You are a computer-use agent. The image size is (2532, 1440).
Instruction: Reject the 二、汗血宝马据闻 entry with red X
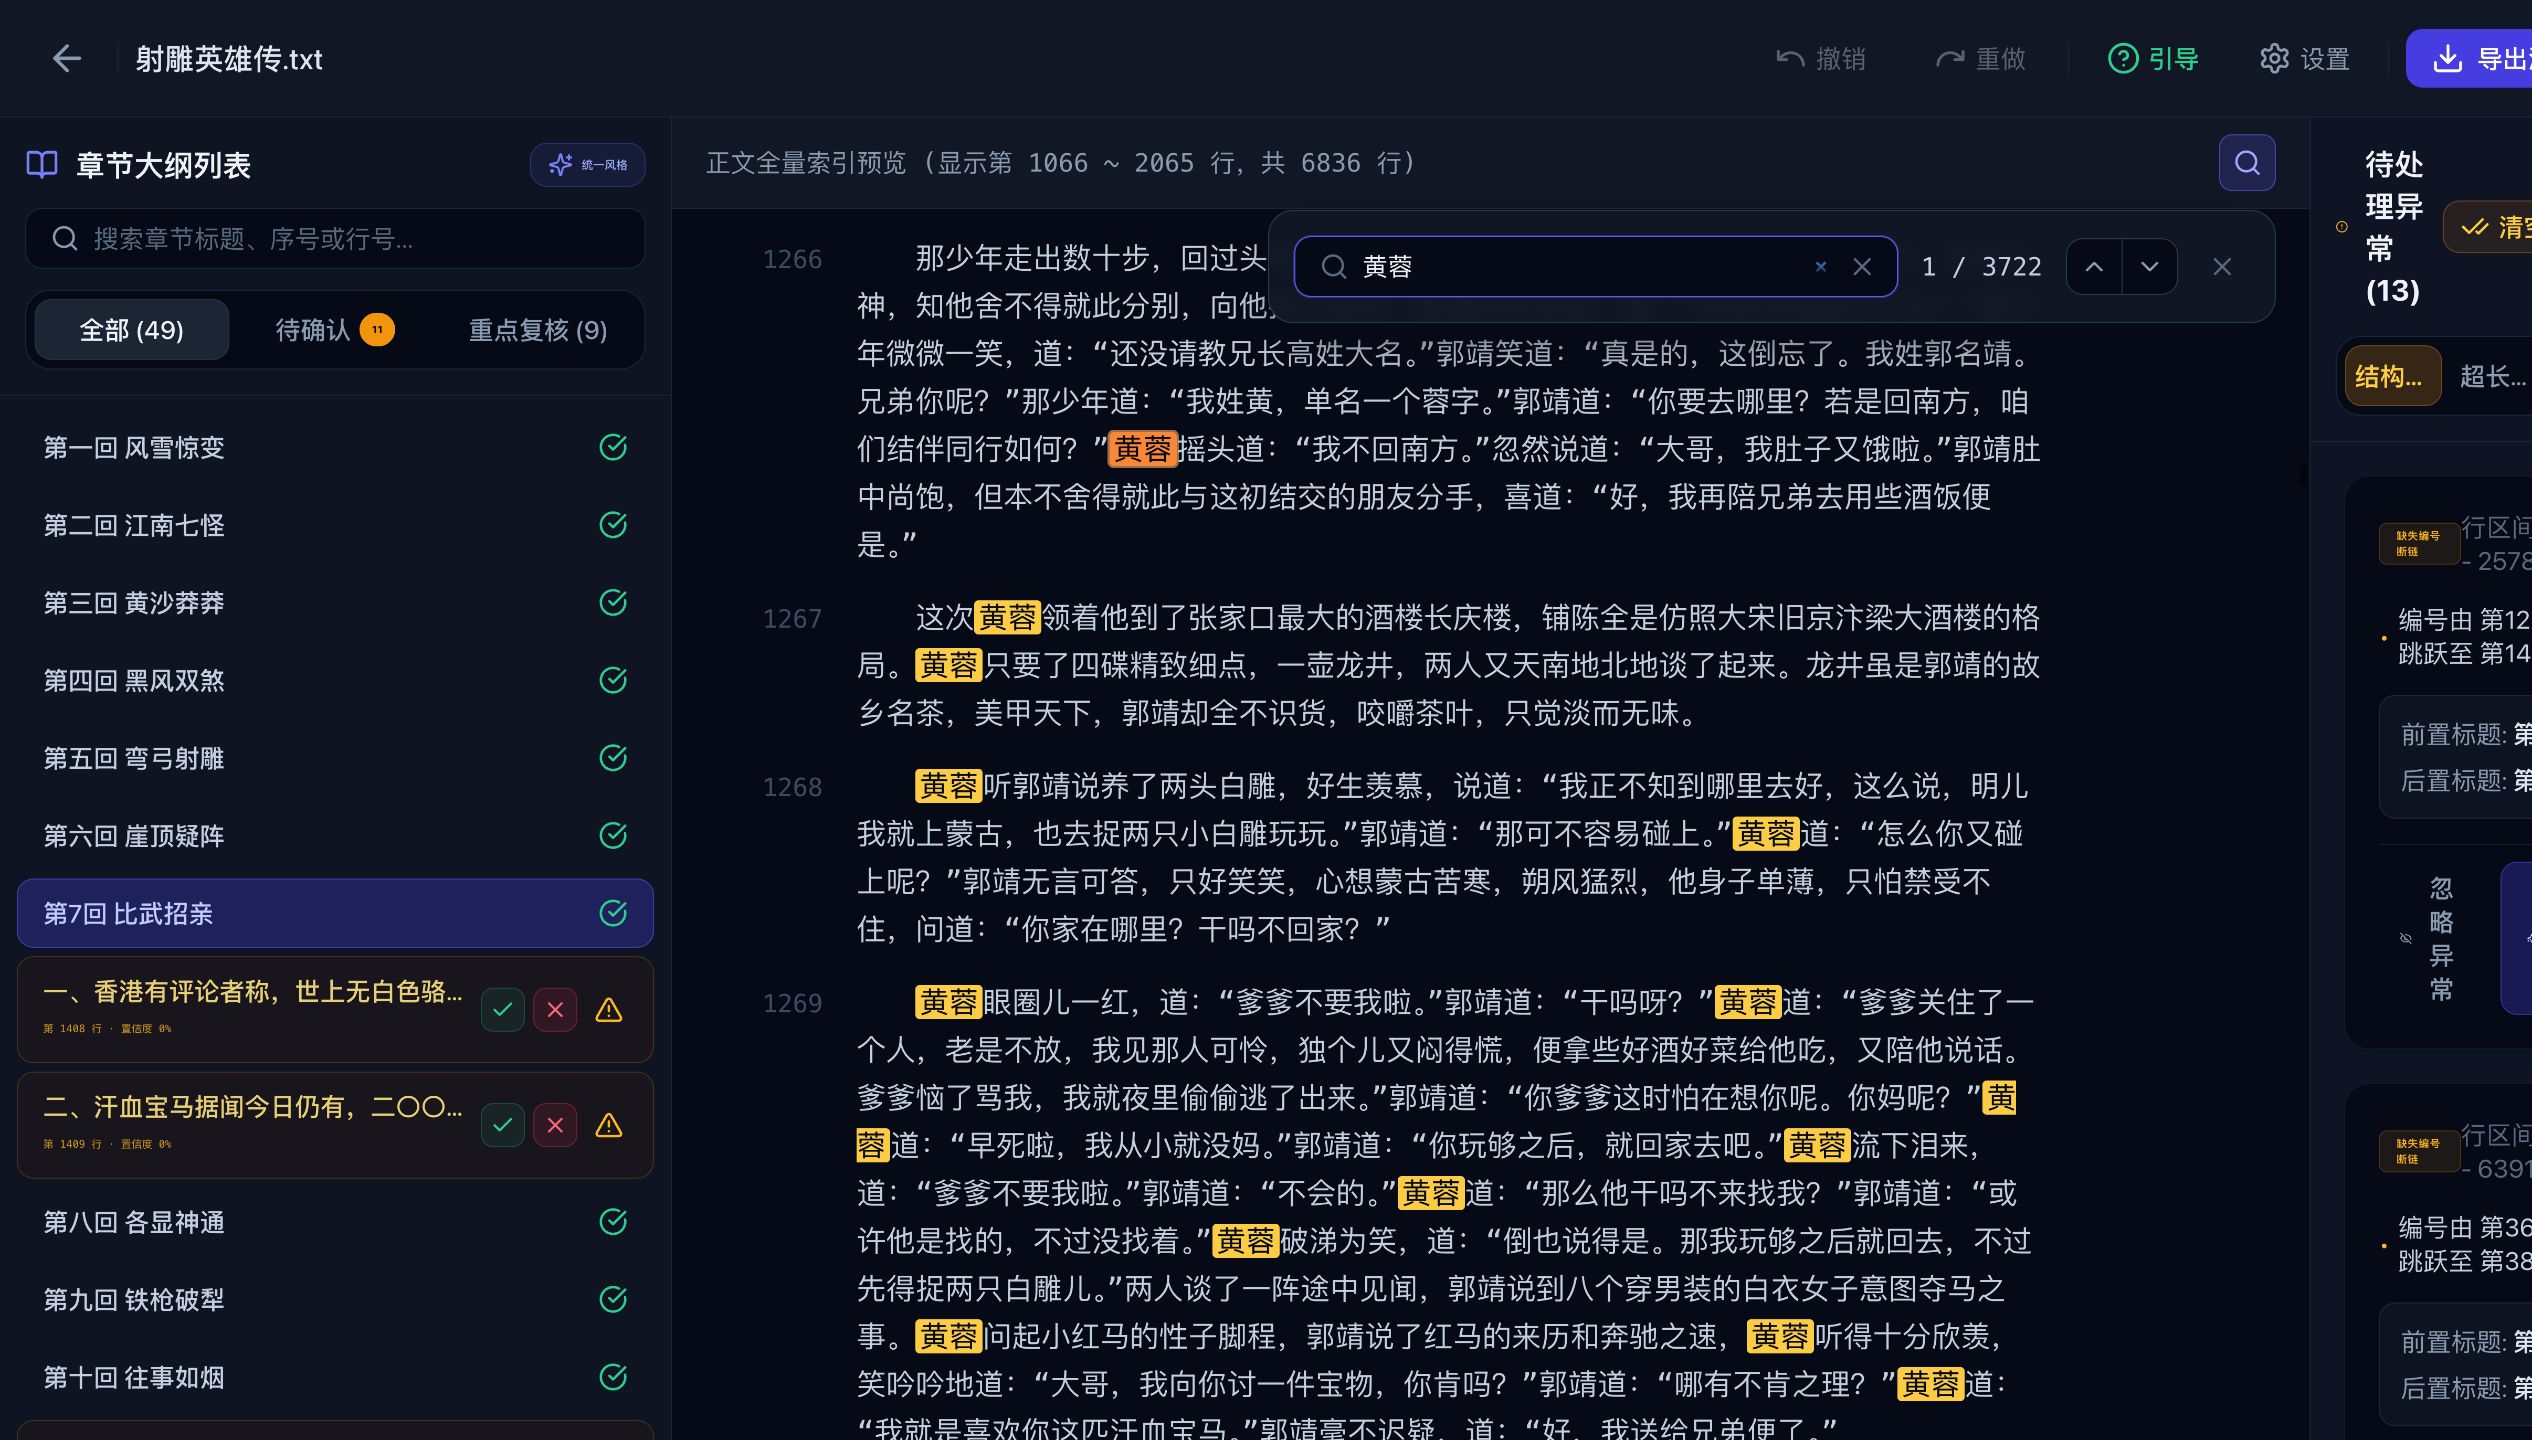[555, 1125]
